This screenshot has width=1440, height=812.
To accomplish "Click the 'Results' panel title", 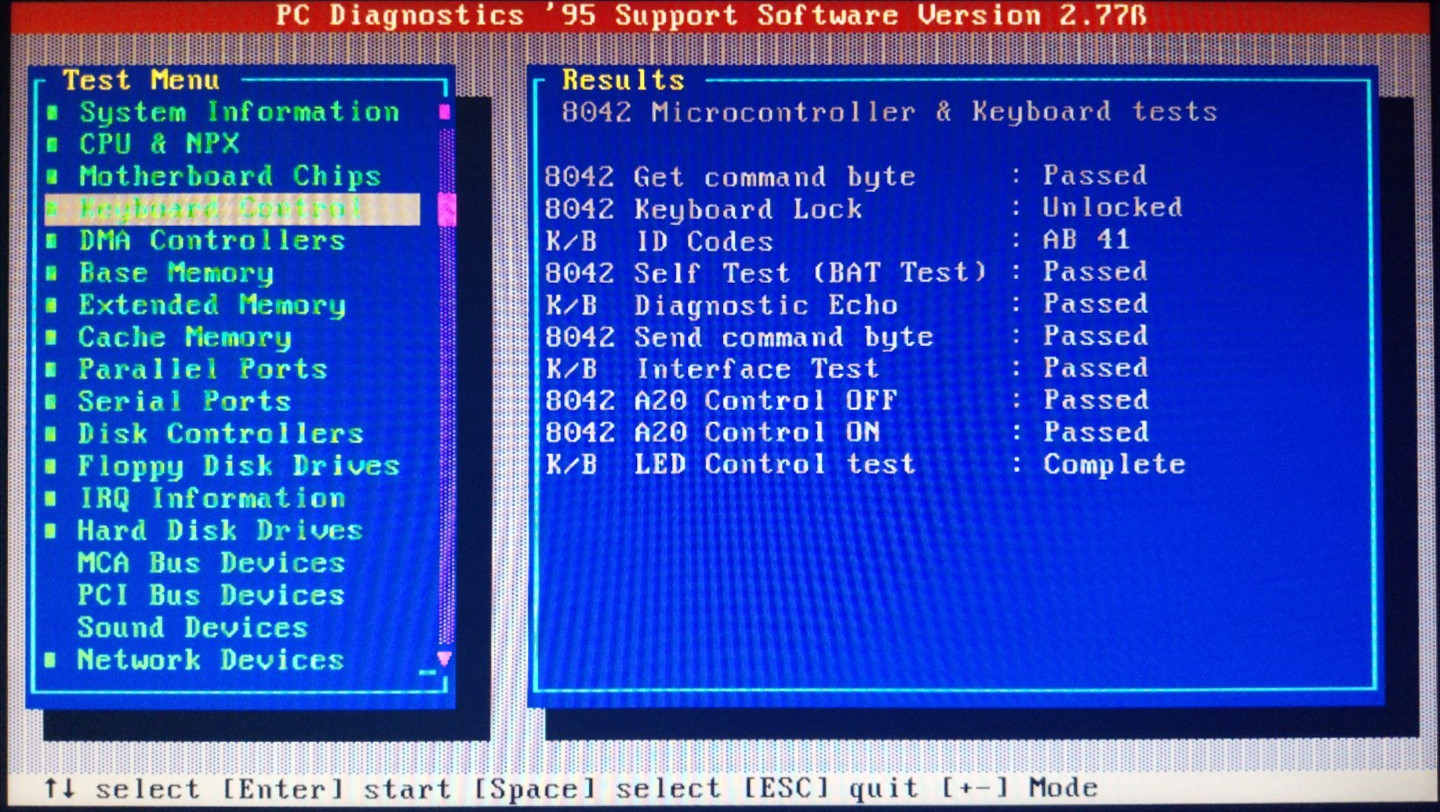I will (623, 80).
